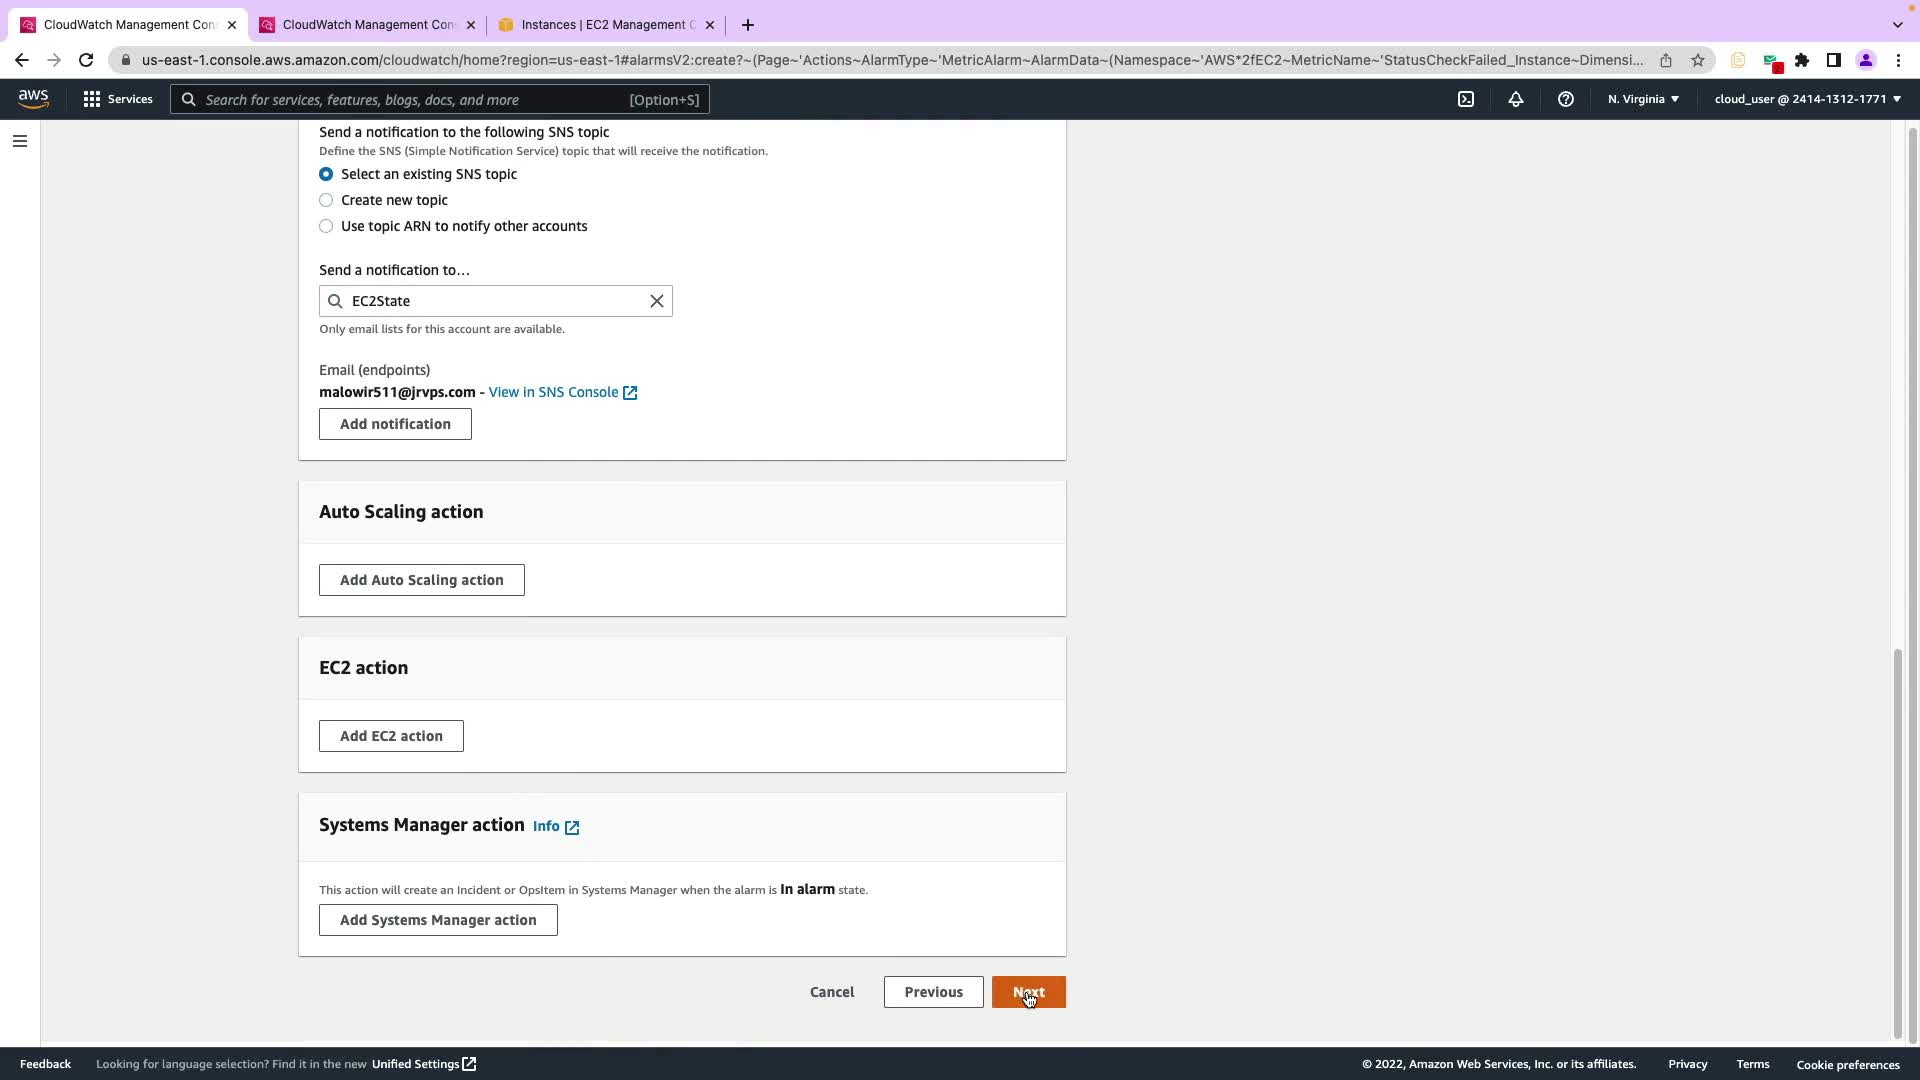Open the N. Virginia region dropdown
Screen dimensions: 1920x1080
tap(1643, 99)
